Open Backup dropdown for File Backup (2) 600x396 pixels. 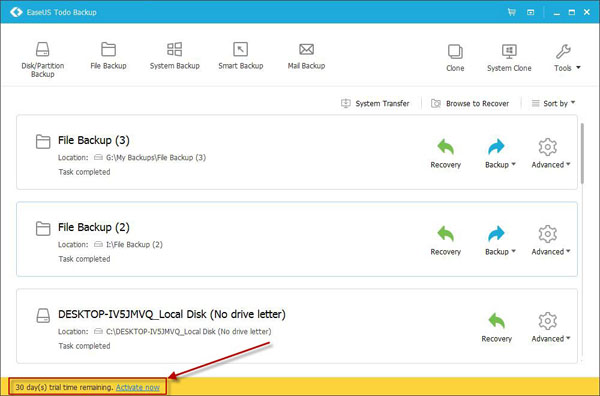500,240
